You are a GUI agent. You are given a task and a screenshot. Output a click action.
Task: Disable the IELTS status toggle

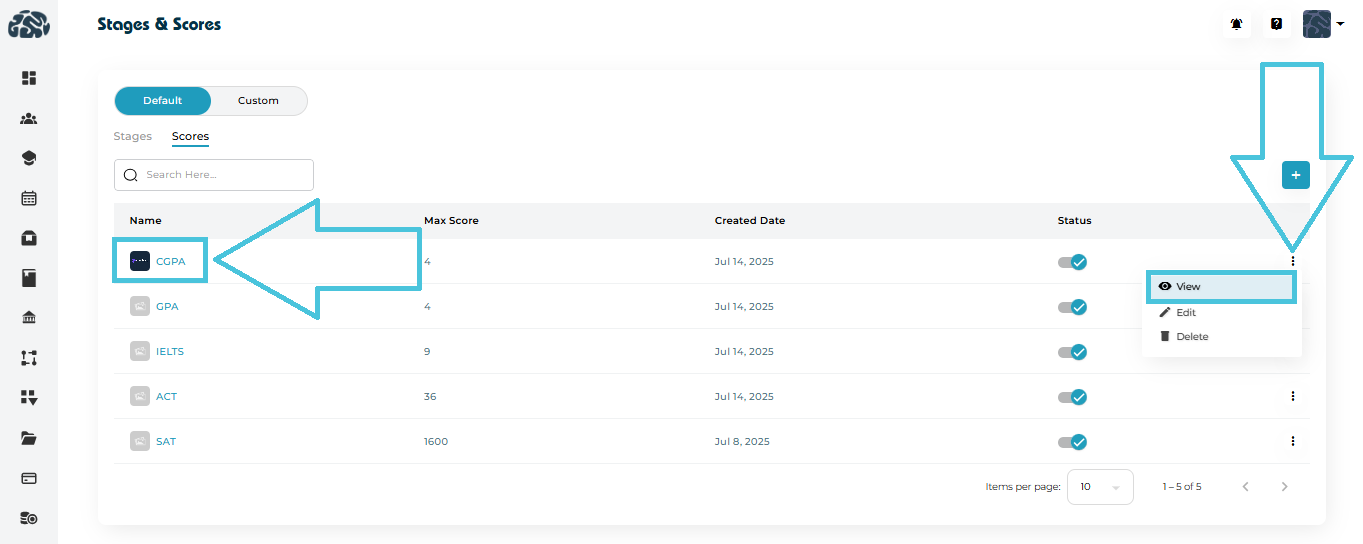1073,352
